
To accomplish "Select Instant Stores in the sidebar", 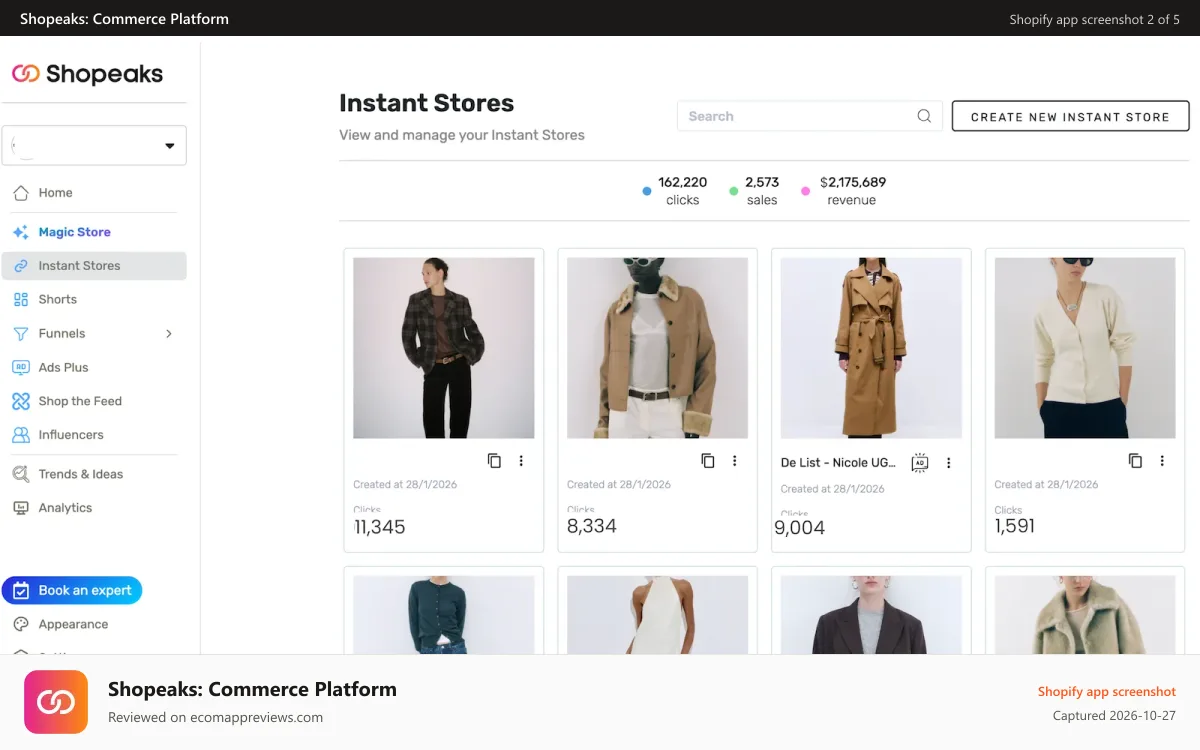I will click(x=94, y=266).
